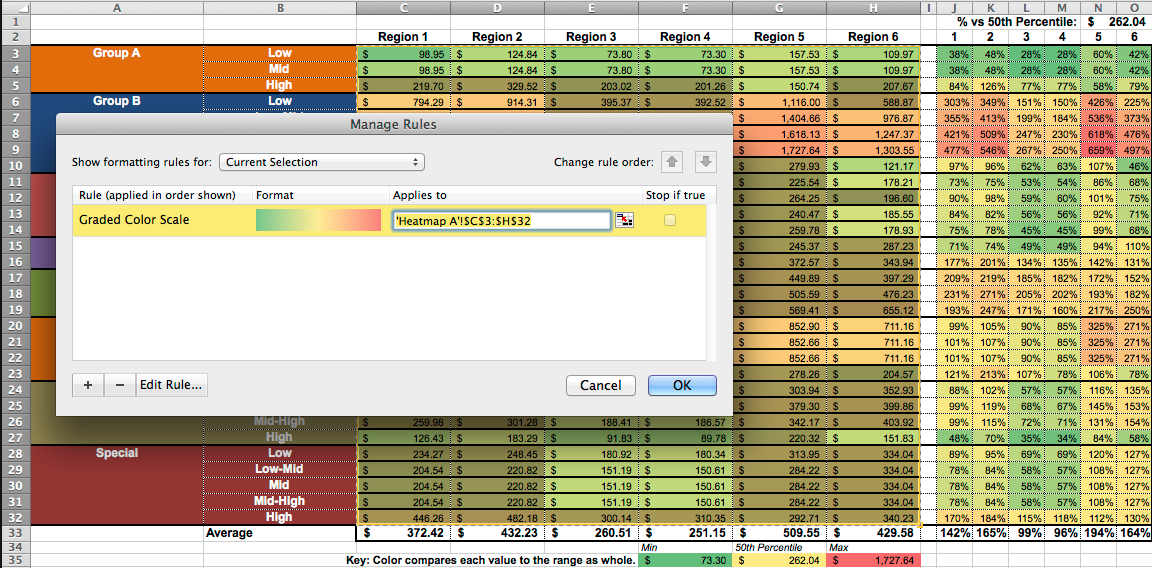This screenshot has height=568, width=1152.
Task: Click the cell showing 914.31
Action: pos(497,101)
